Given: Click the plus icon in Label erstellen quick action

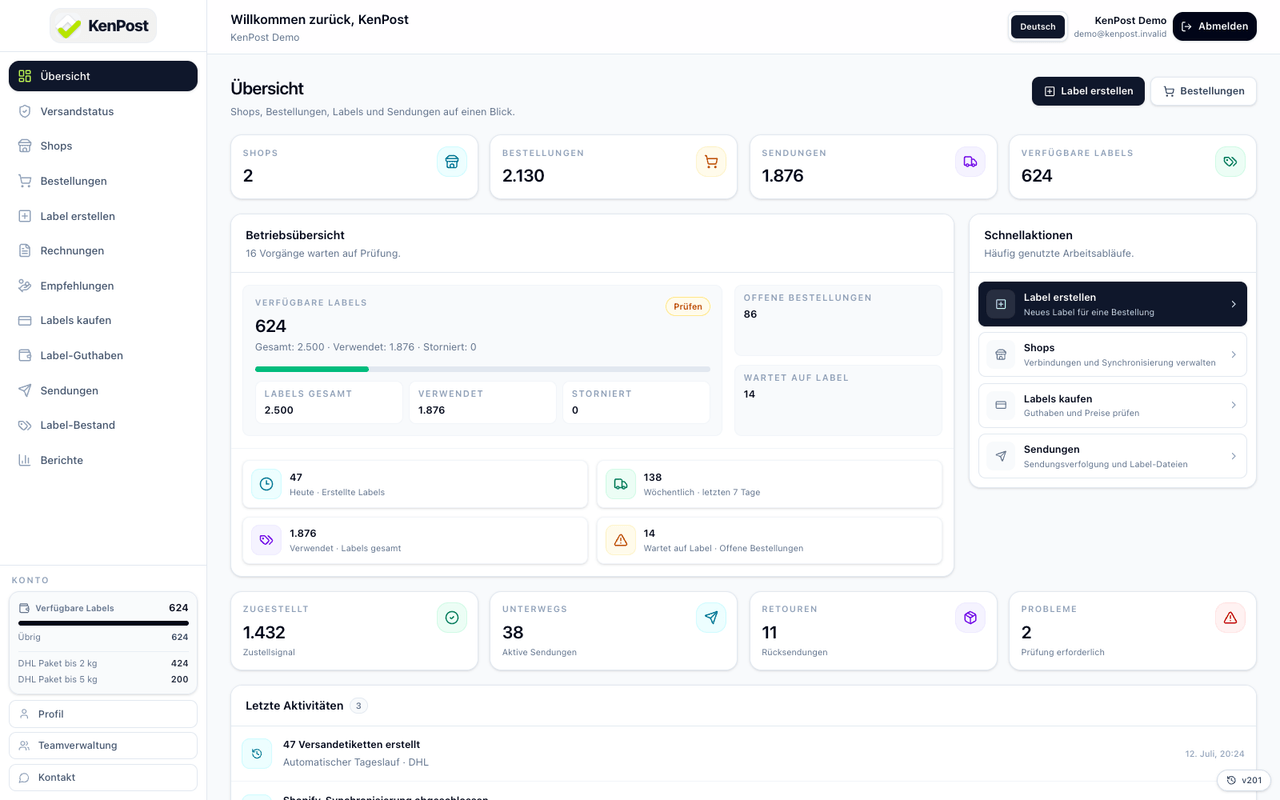Looking at the screenshot, I should pyautogui.click(x=1001, y=304).
